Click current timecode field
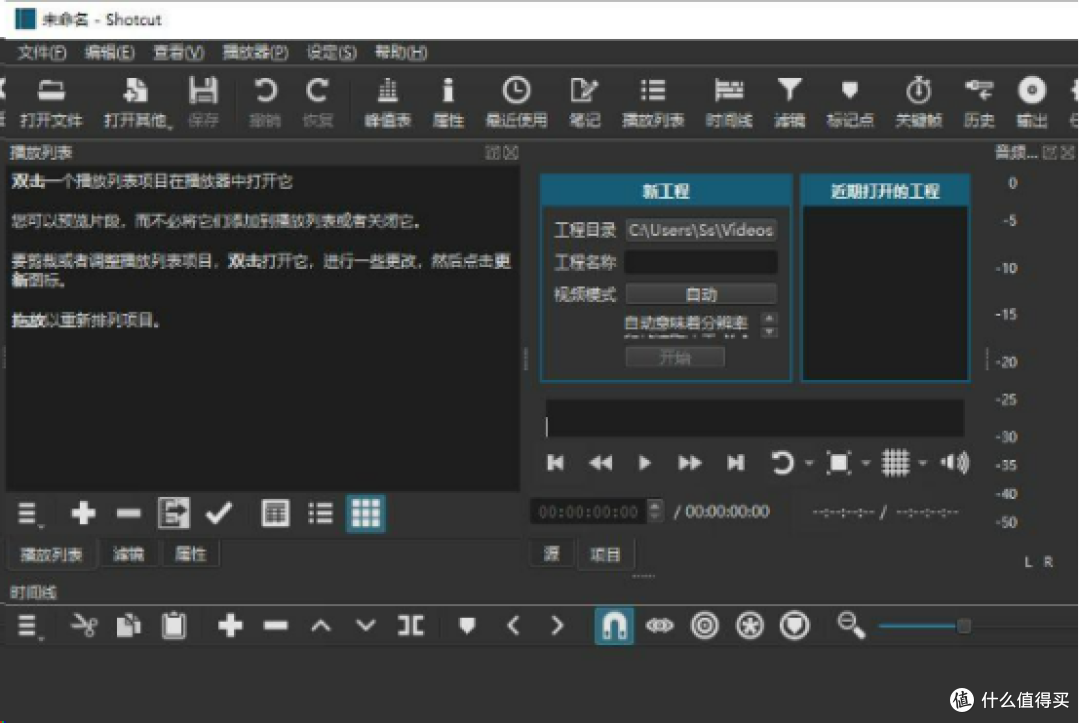Viewport: 1080px width, 723px height. (x=589, y=512)
